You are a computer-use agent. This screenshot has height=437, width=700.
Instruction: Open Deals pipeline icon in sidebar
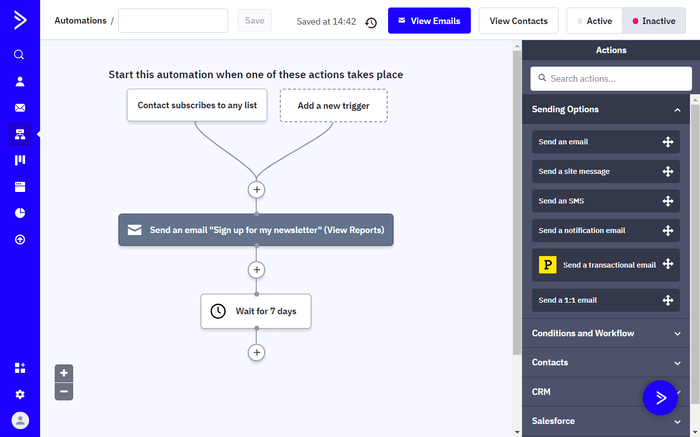coord(20,160)
